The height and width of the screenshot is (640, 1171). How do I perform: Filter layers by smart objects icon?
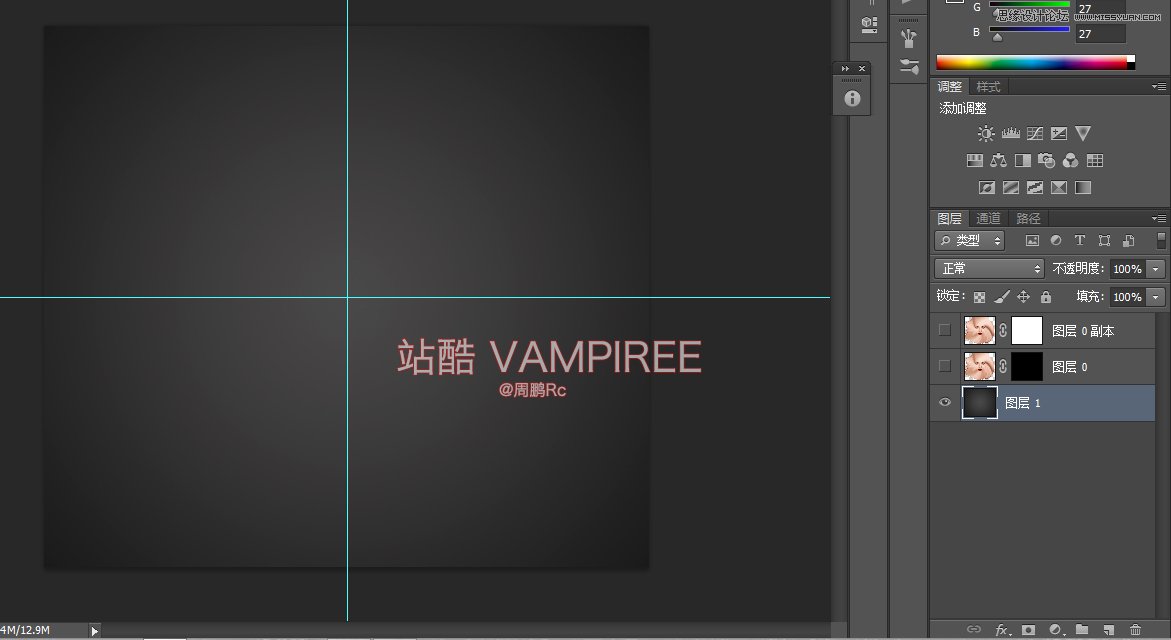[1128, 240]
